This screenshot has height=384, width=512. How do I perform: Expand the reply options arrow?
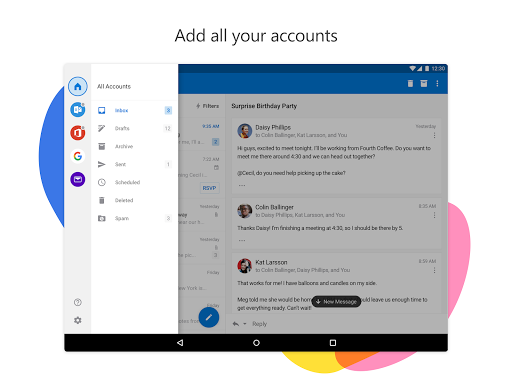(x=245, y=324)
